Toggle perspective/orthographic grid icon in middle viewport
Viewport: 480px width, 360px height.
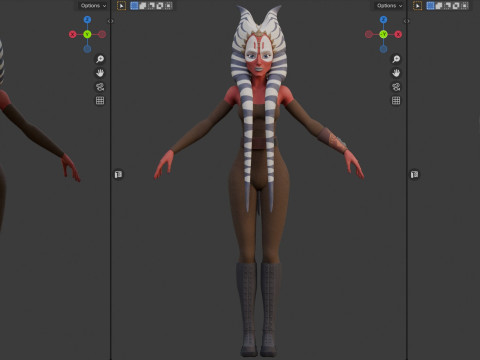pyautogui.click(x=396, y=101)
